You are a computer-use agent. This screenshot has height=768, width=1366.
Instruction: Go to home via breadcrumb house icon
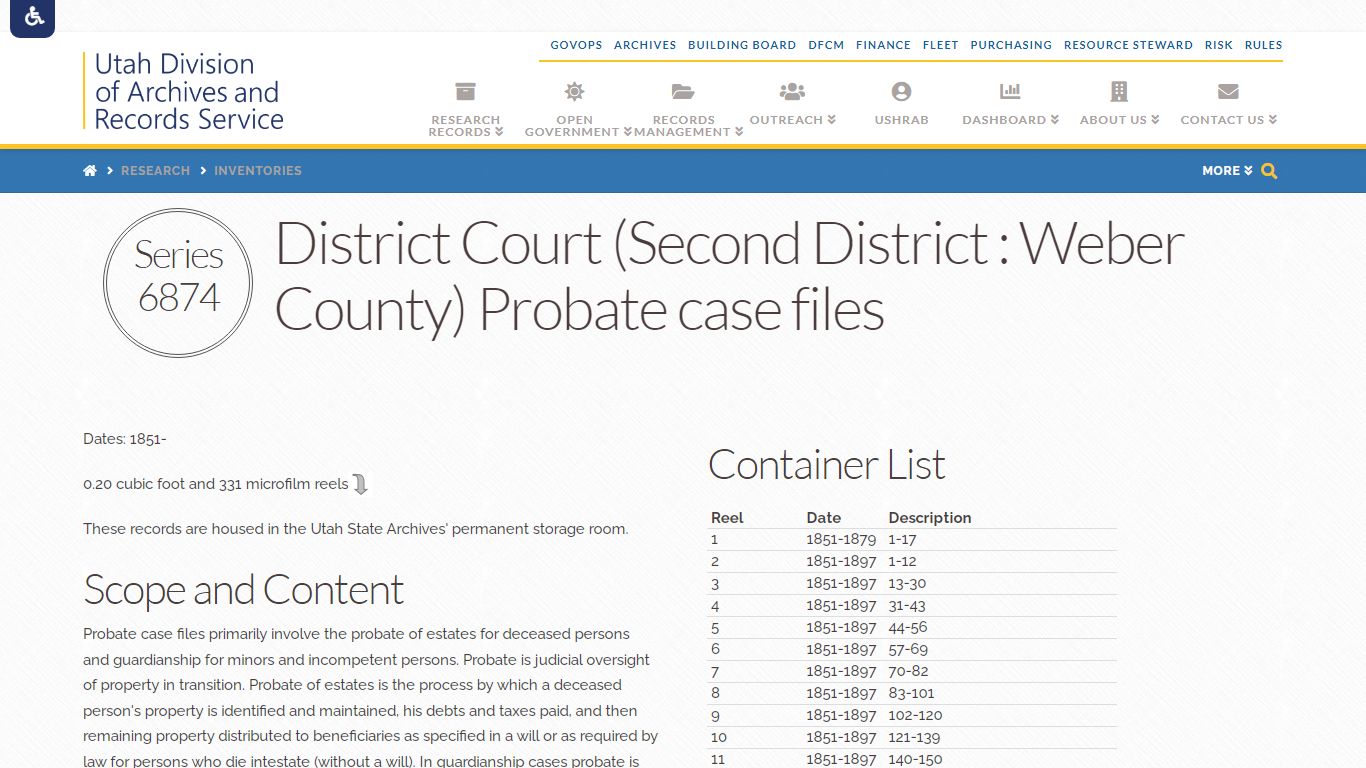pyautogui.click(x=90, y=171)
